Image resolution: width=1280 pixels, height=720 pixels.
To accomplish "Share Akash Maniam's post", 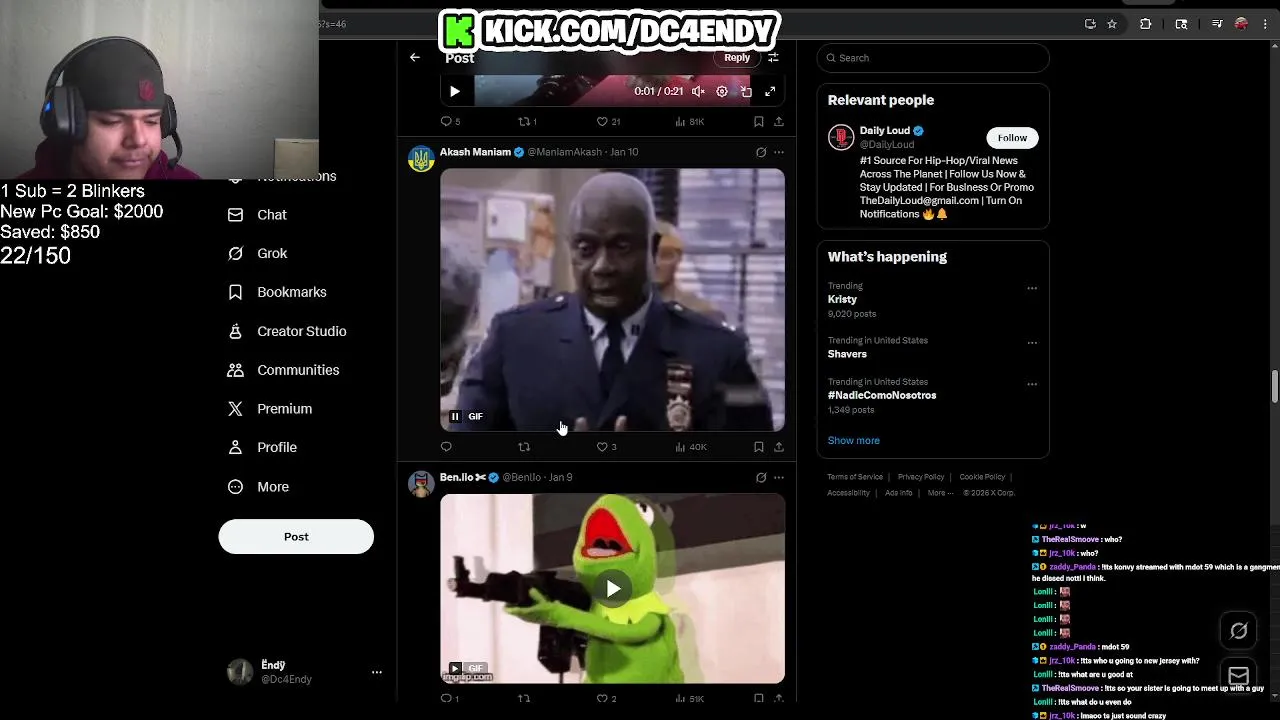I will (x=779, y=447).
